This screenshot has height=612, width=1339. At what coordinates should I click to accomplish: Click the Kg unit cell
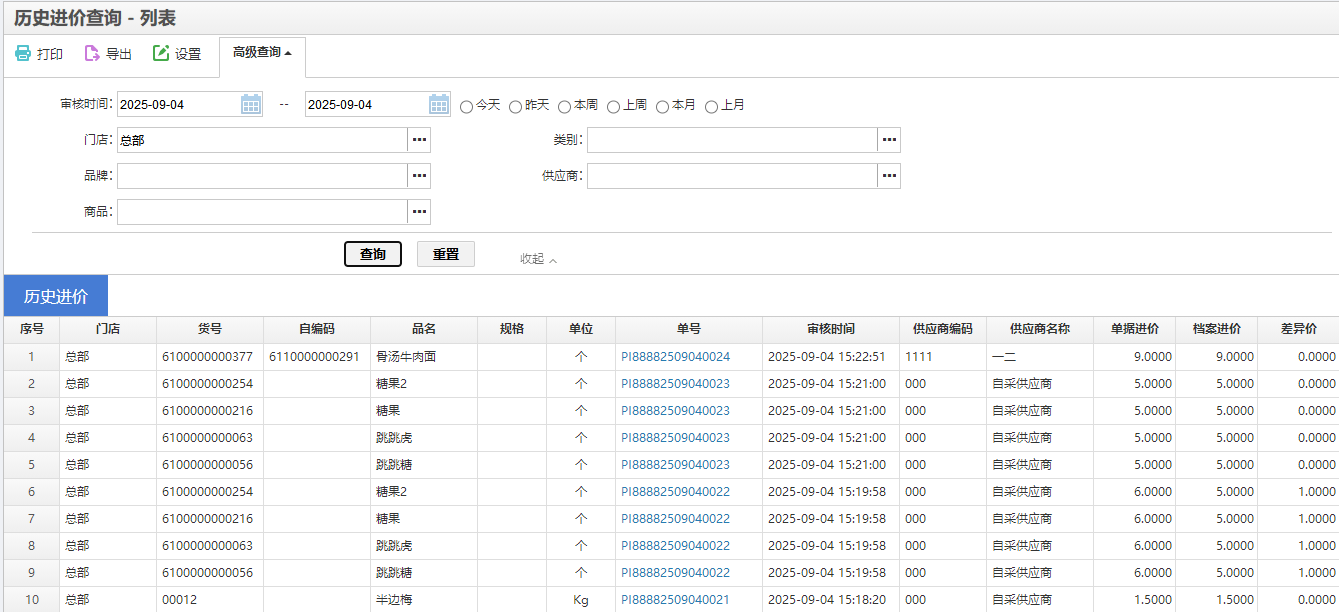(x=581, y=600)
